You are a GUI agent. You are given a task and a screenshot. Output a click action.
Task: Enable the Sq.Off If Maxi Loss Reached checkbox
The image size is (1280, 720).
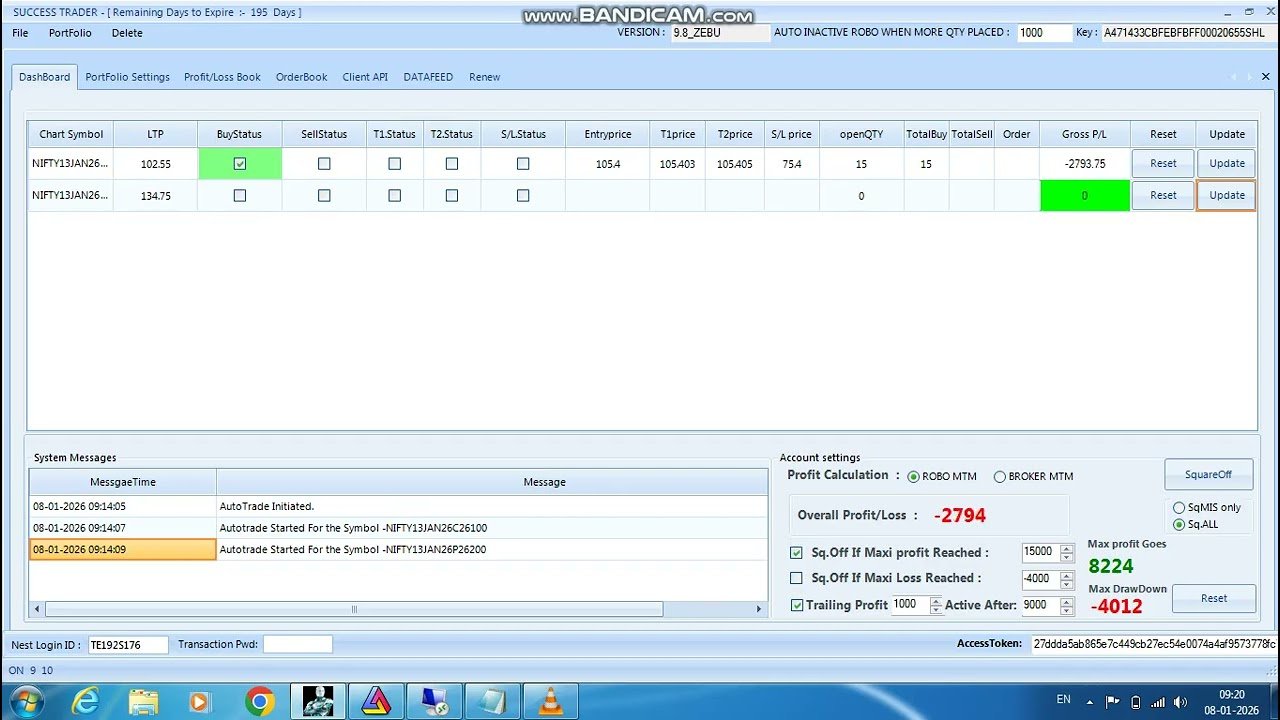click(796, 578)
